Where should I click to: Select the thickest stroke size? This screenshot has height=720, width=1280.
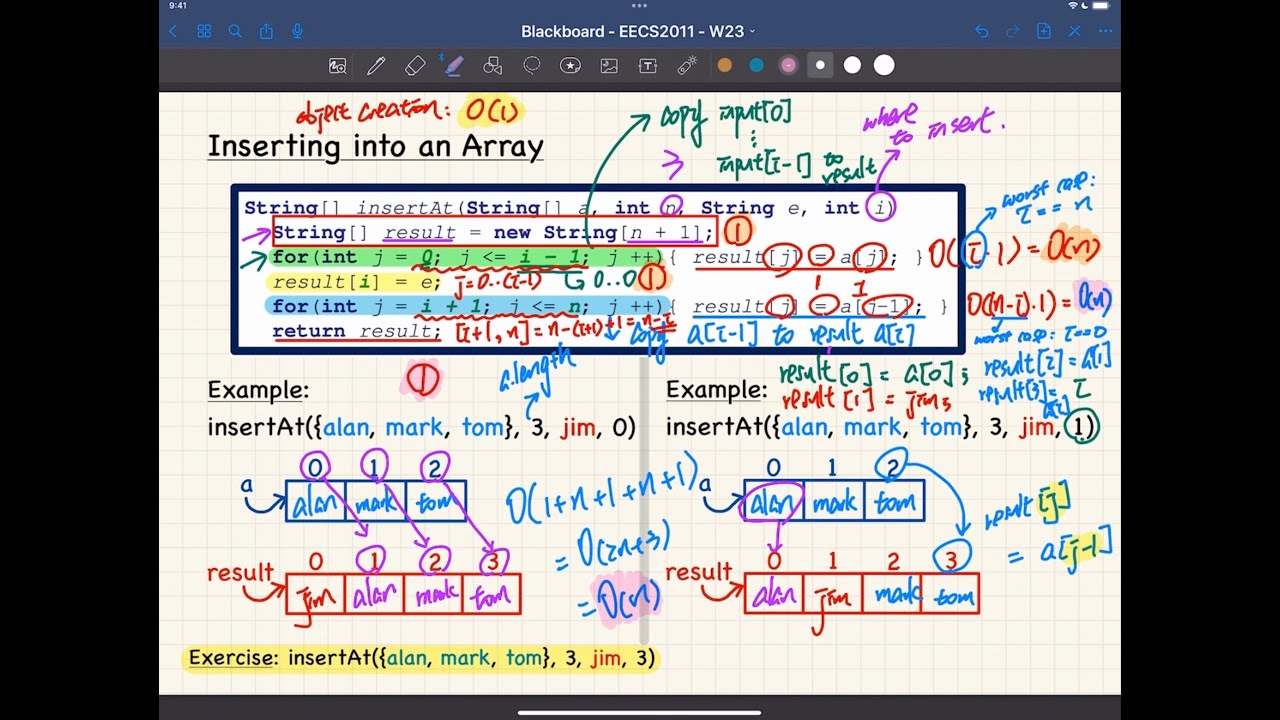coord(884,66)
